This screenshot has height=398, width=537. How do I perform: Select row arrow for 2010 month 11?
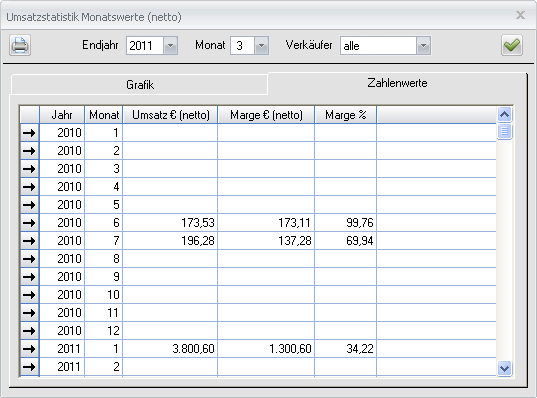29,313
